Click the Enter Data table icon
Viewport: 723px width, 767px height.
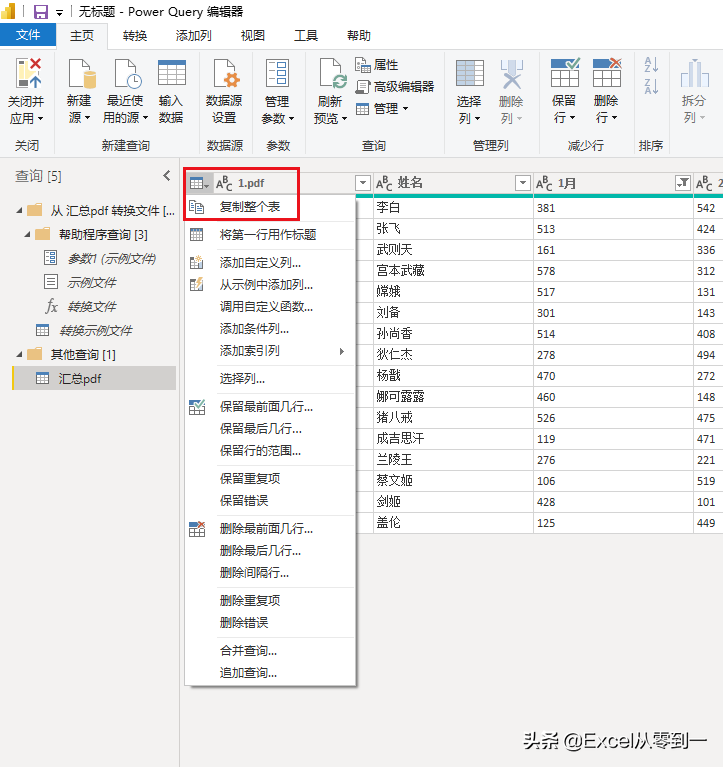tap(172, 73)
